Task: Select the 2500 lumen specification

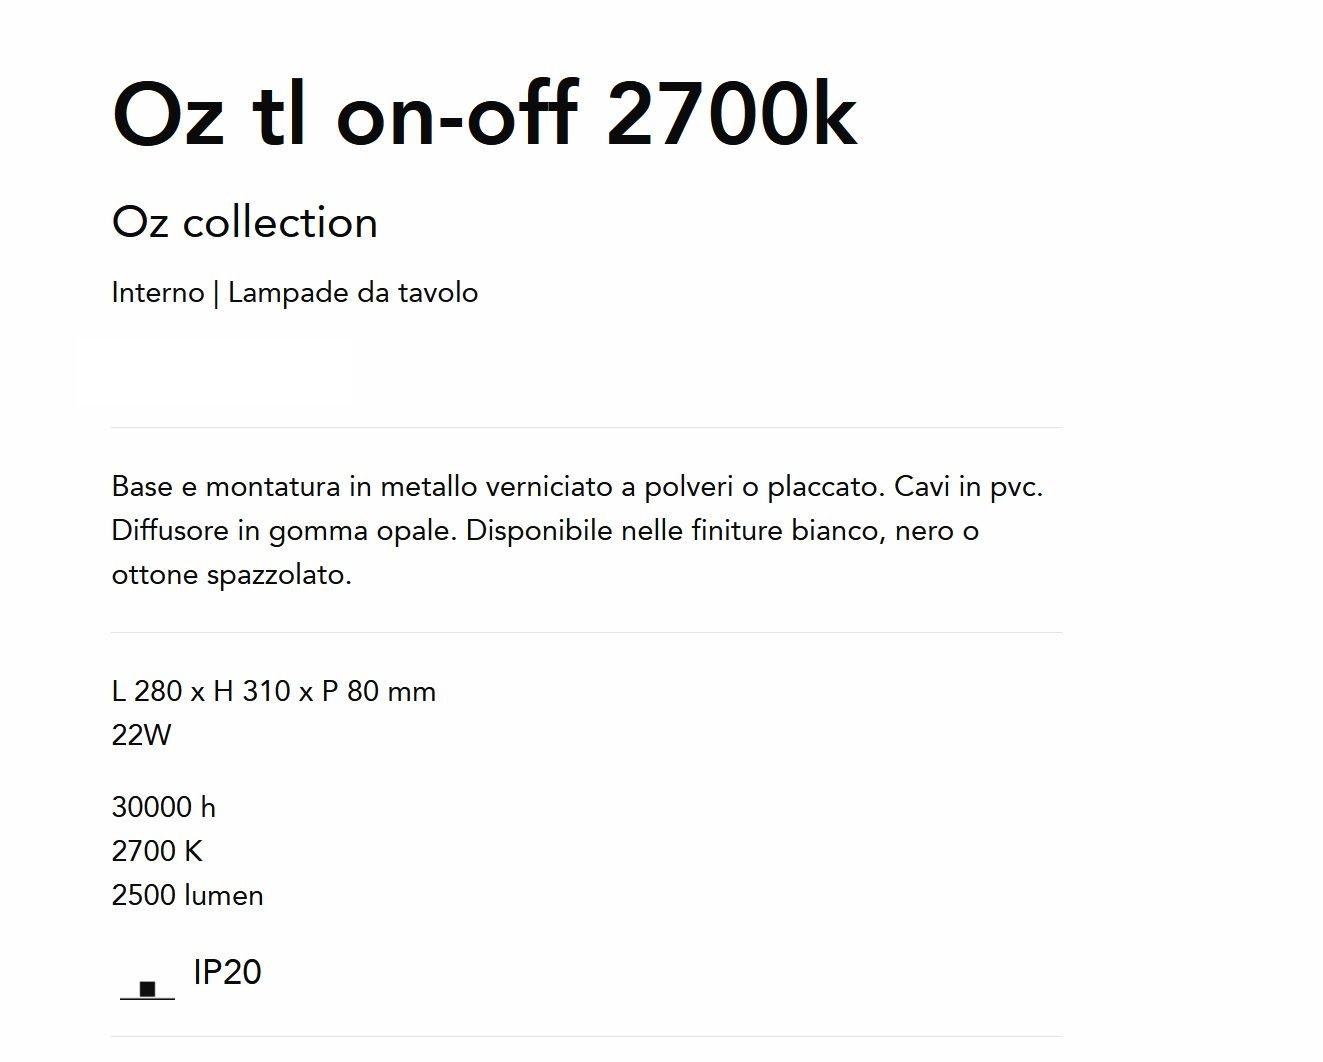Action: point(188,895)
